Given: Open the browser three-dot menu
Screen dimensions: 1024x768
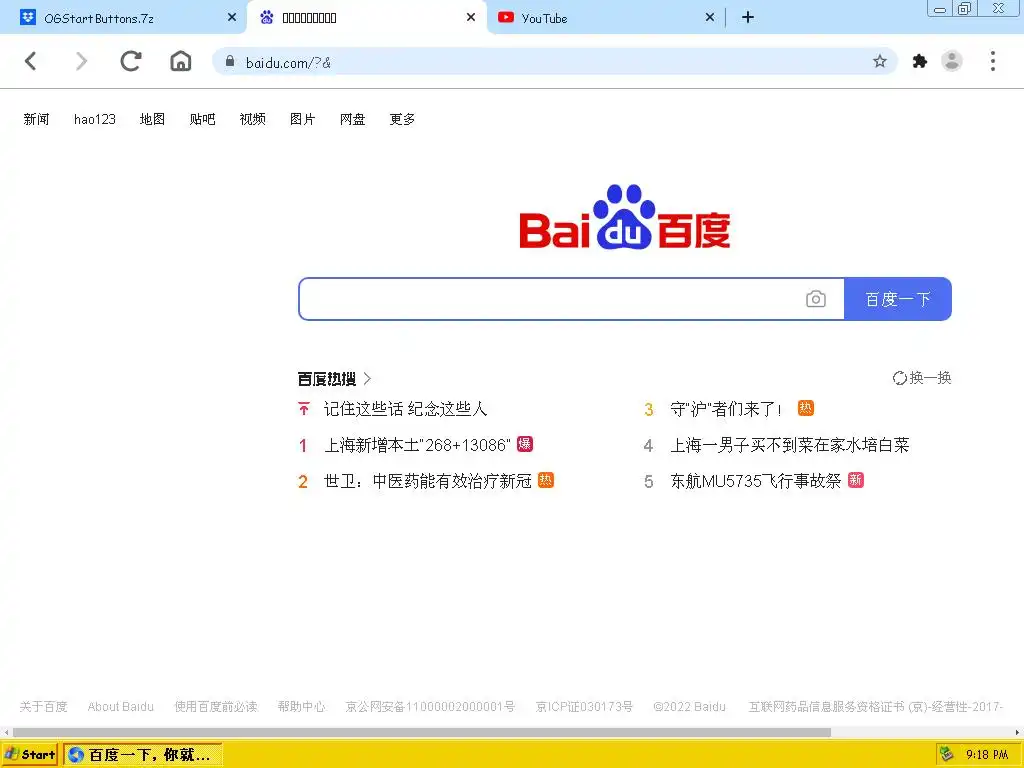Looking at the screenshot, I should pos(993,61).
